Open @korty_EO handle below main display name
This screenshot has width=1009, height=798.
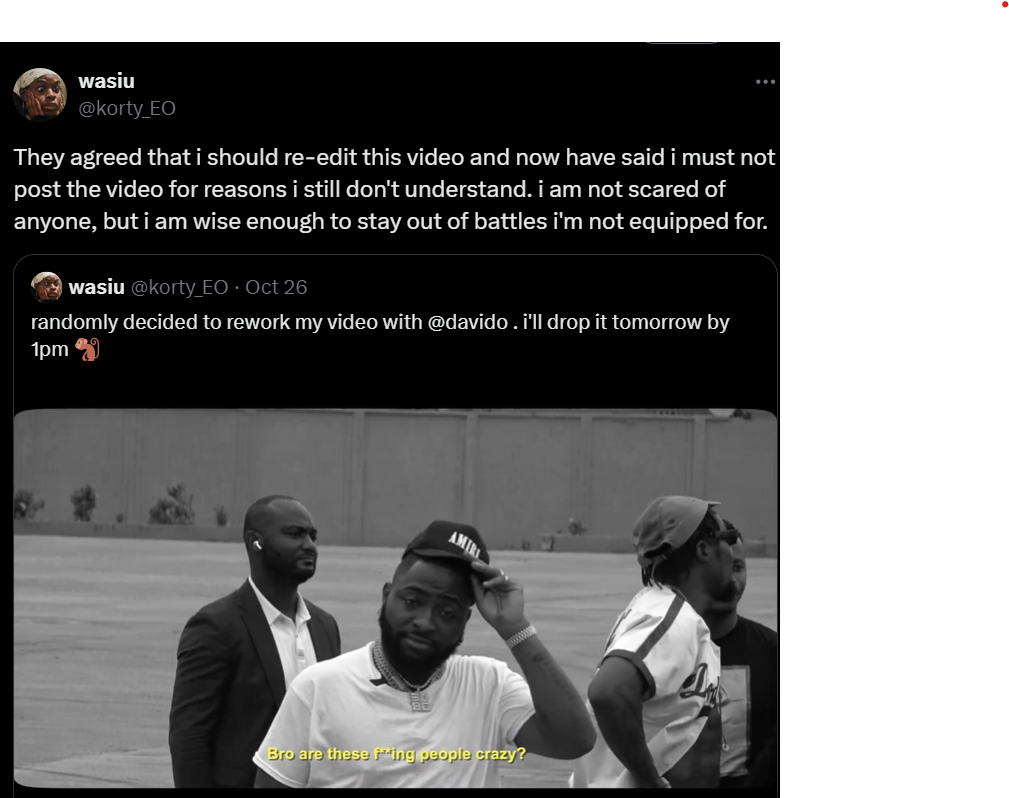point(127,108)
